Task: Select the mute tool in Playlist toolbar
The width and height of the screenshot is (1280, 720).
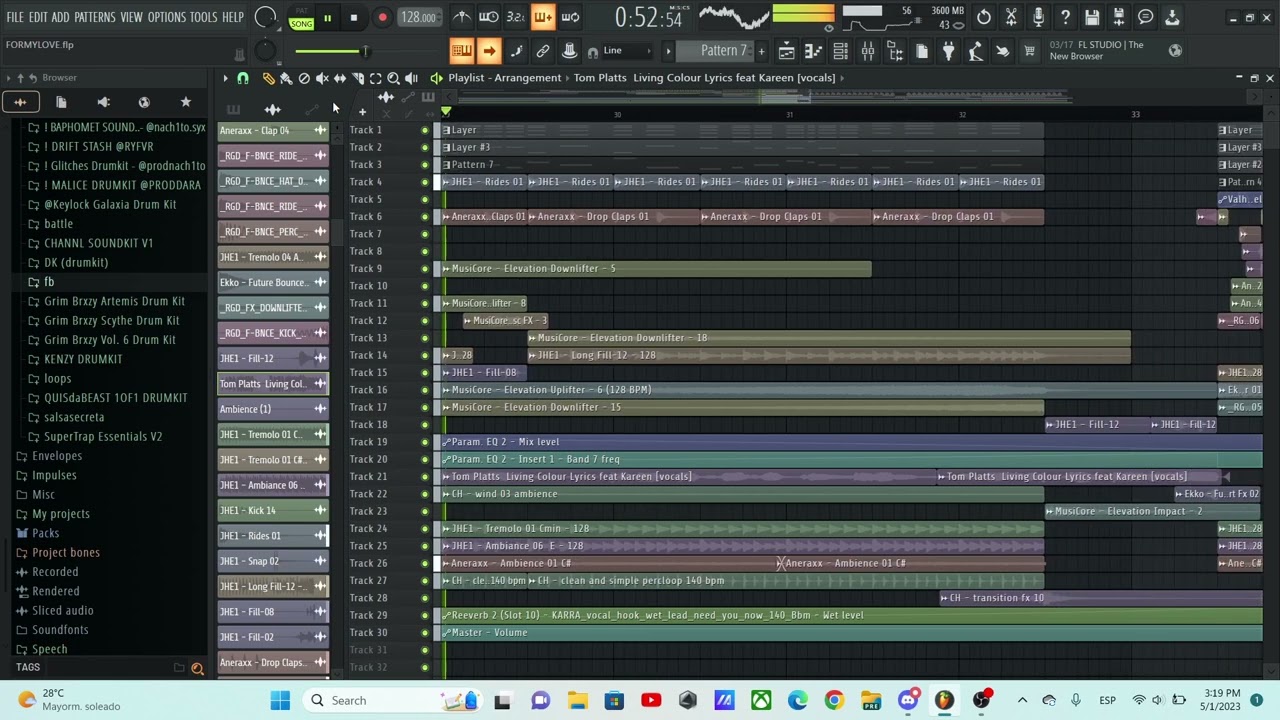Action: [x=322, y=78]
